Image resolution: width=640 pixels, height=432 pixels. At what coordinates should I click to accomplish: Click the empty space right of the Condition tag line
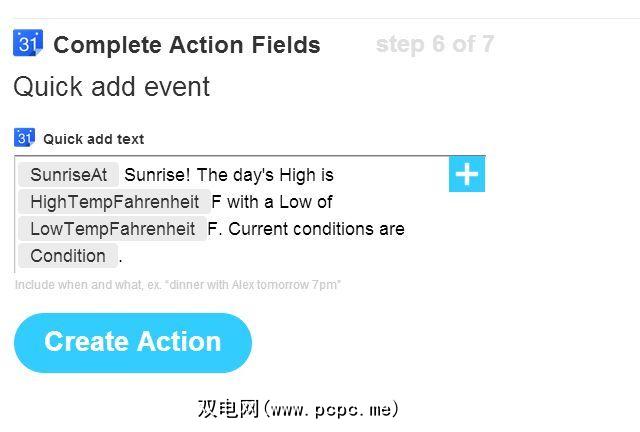pyautogui.click(x=300, y=257)
